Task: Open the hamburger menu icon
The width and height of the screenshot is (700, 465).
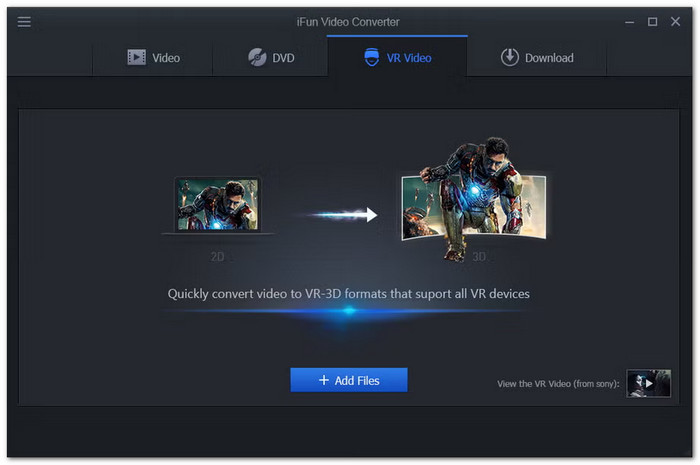Action: tap(24, 21)
